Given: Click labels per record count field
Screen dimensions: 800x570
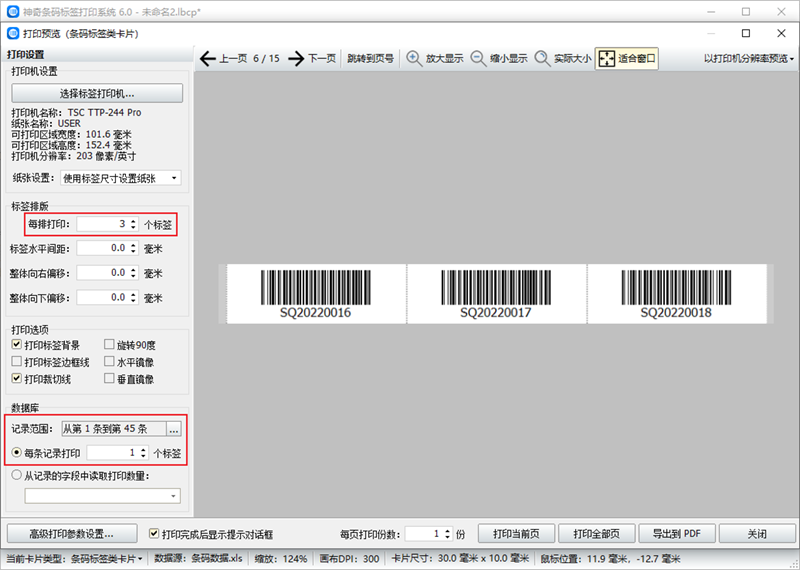Looking at the screenshot, I should coord(112,453).
